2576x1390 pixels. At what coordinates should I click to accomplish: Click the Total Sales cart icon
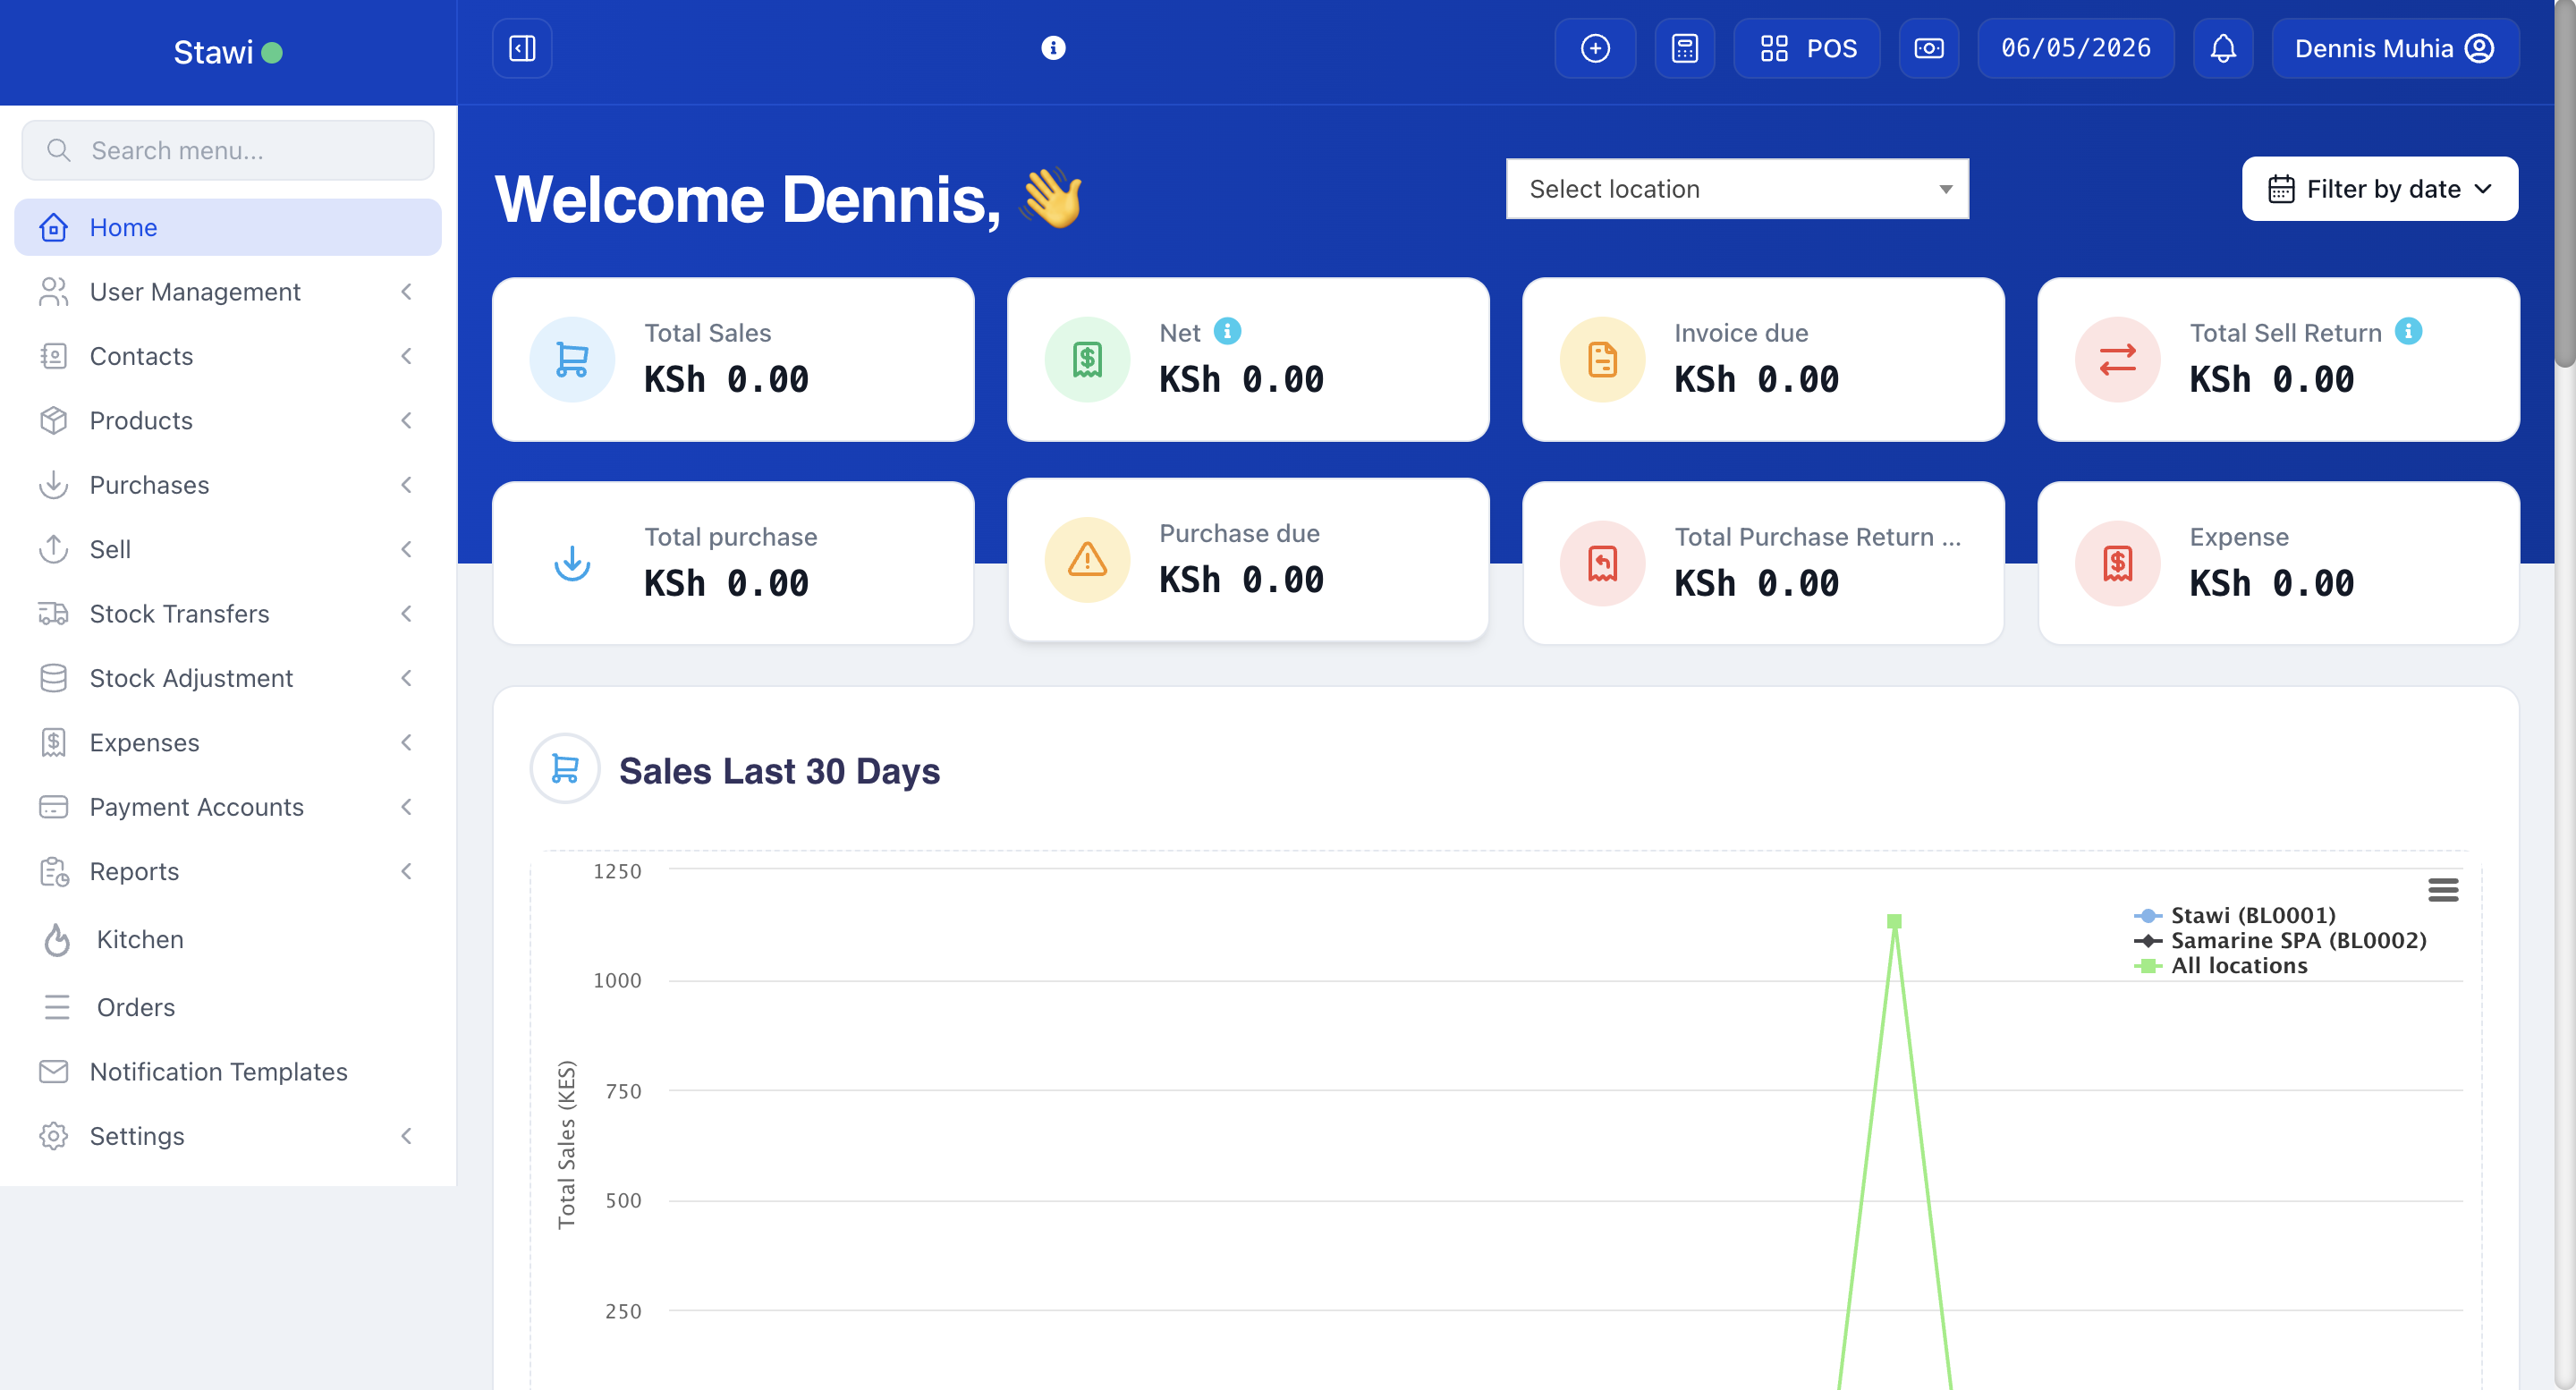[x=572, y=359]
